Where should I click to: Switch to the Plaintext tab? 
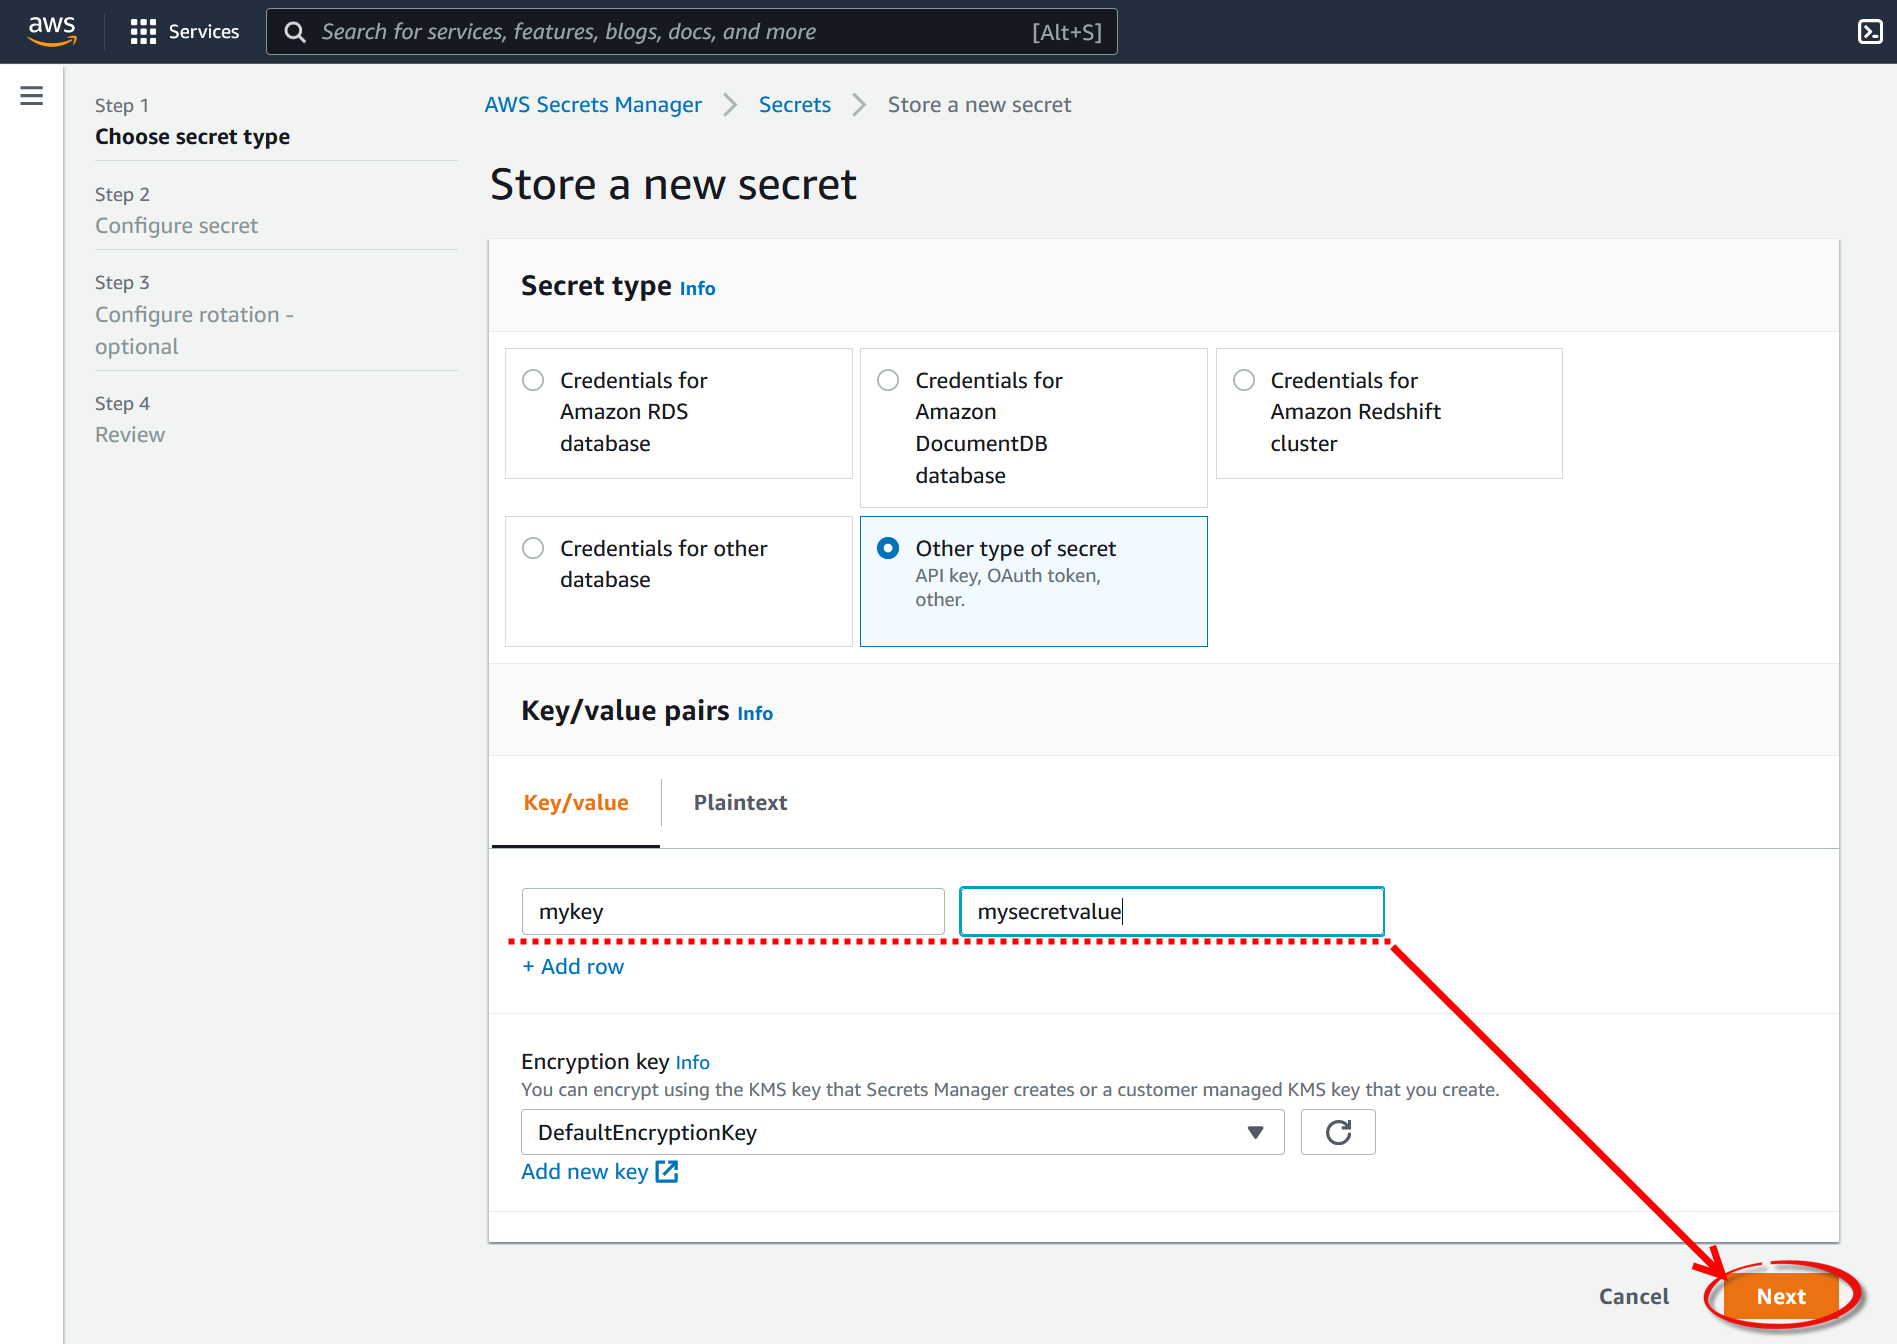pos(740,803)
